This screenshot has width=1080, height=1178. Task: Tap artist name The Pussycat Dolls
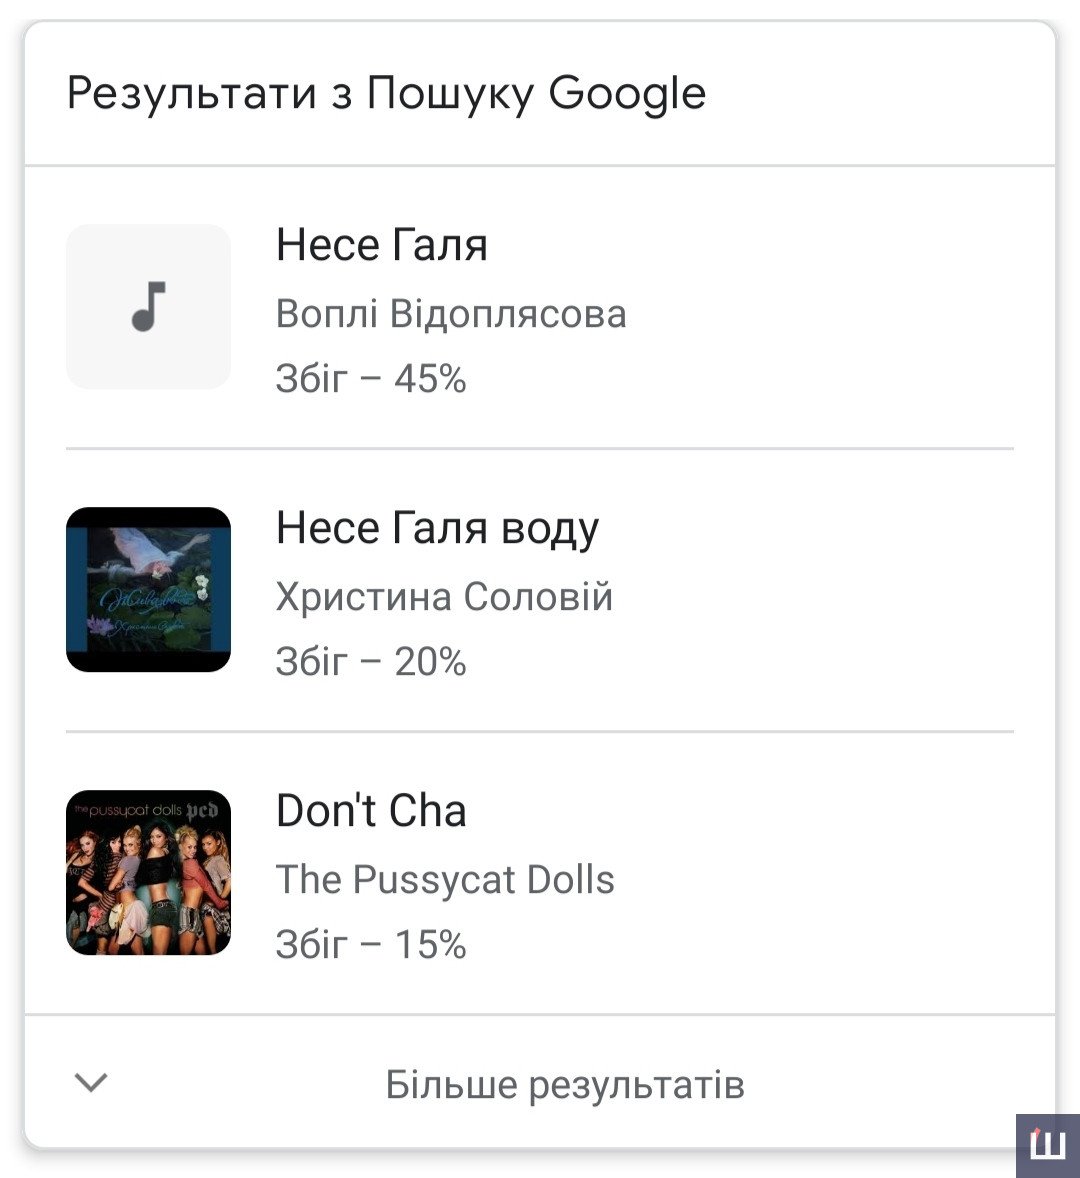[445, 880]
